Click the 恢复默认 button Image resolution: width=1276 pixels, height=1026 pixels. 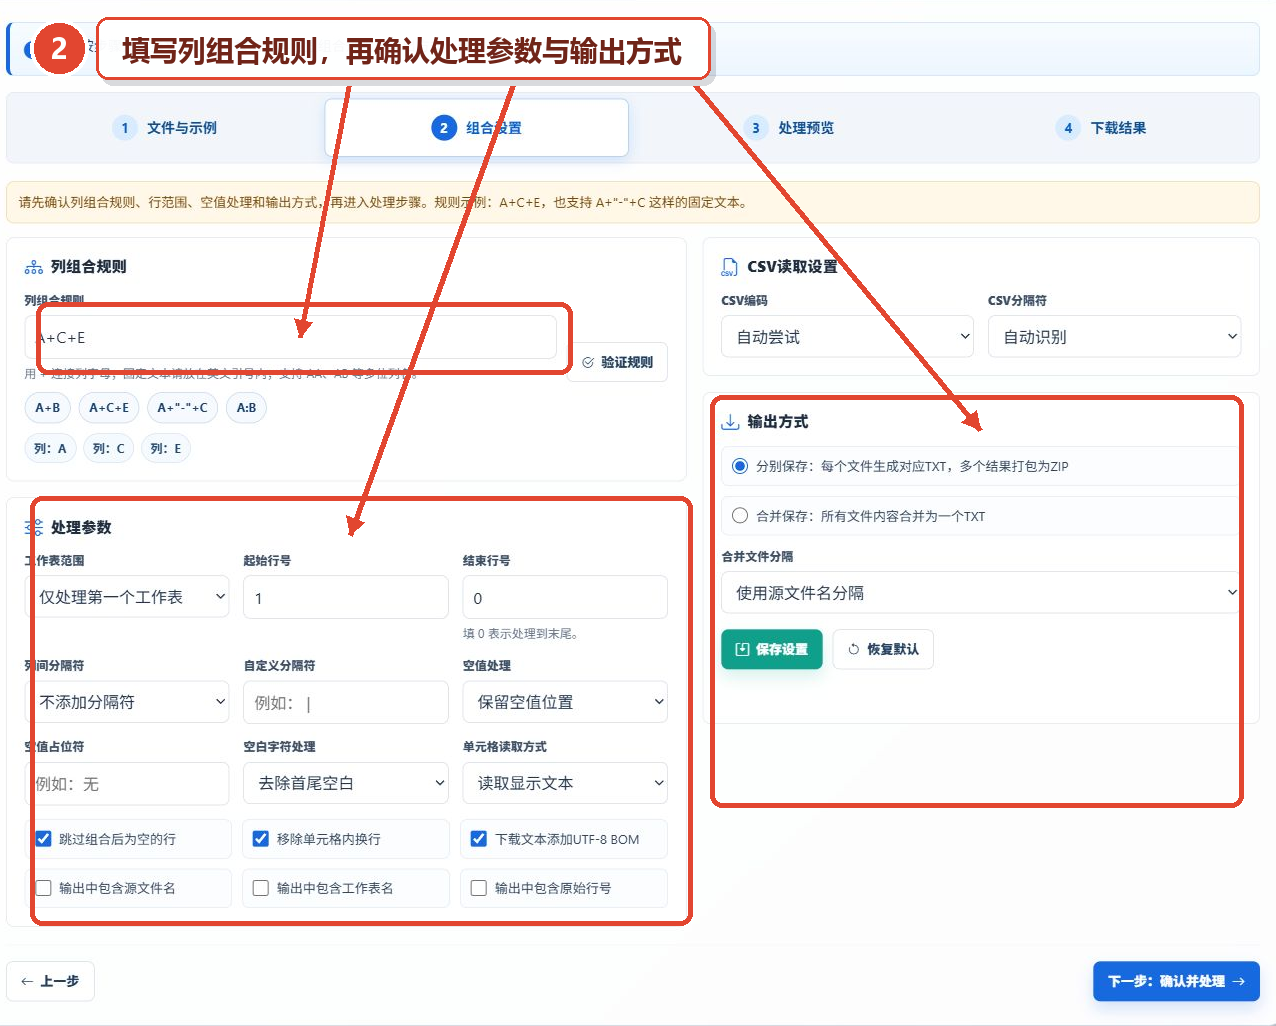(x=883, y=649)
